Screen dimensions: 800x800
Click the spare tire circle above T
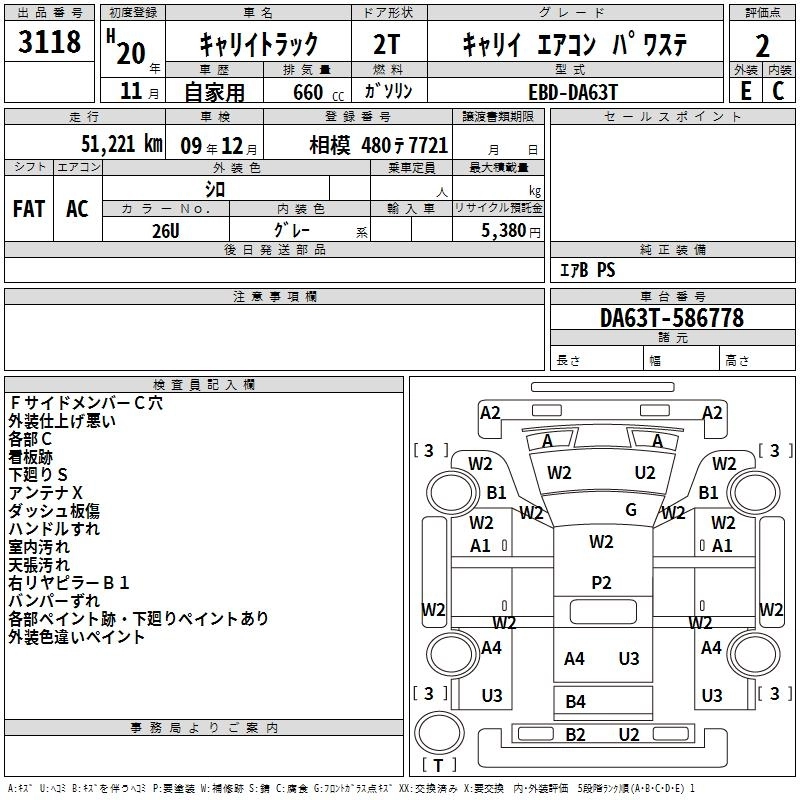point(439,733)
